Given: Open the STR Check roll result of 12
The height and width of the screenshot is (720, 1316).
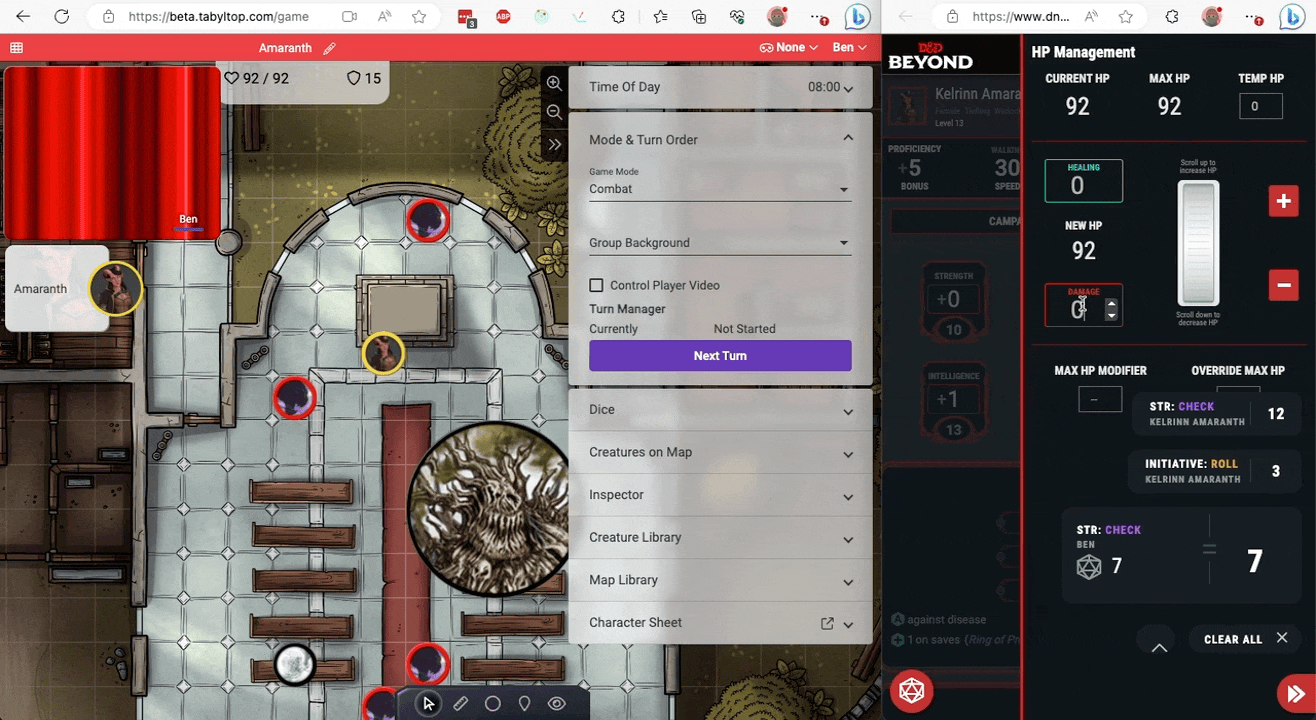Looking at the screenshot, I should pos(1215,414).
